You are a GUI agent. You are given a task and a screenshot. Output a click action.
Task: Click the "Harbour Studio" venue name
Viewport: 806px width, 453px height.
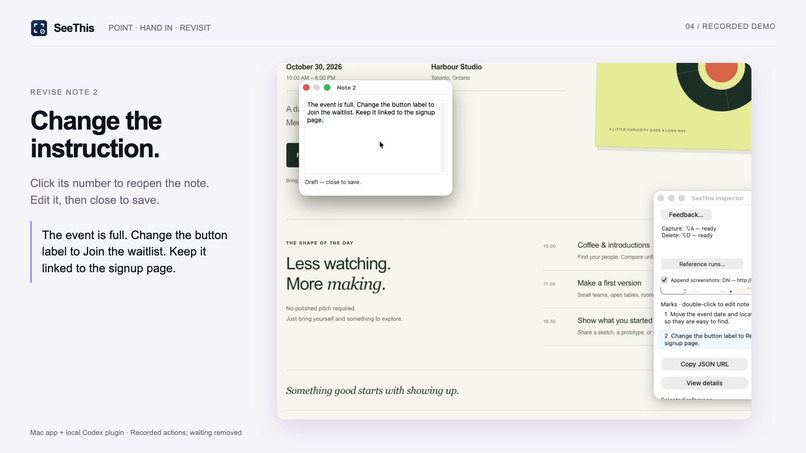point(456,67)
